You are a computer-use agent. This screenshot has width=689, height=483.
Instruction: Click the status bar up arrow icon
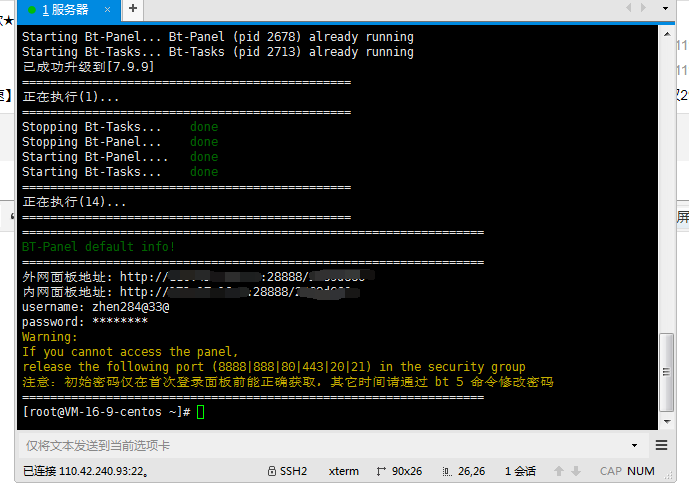(x=558, y=472)
